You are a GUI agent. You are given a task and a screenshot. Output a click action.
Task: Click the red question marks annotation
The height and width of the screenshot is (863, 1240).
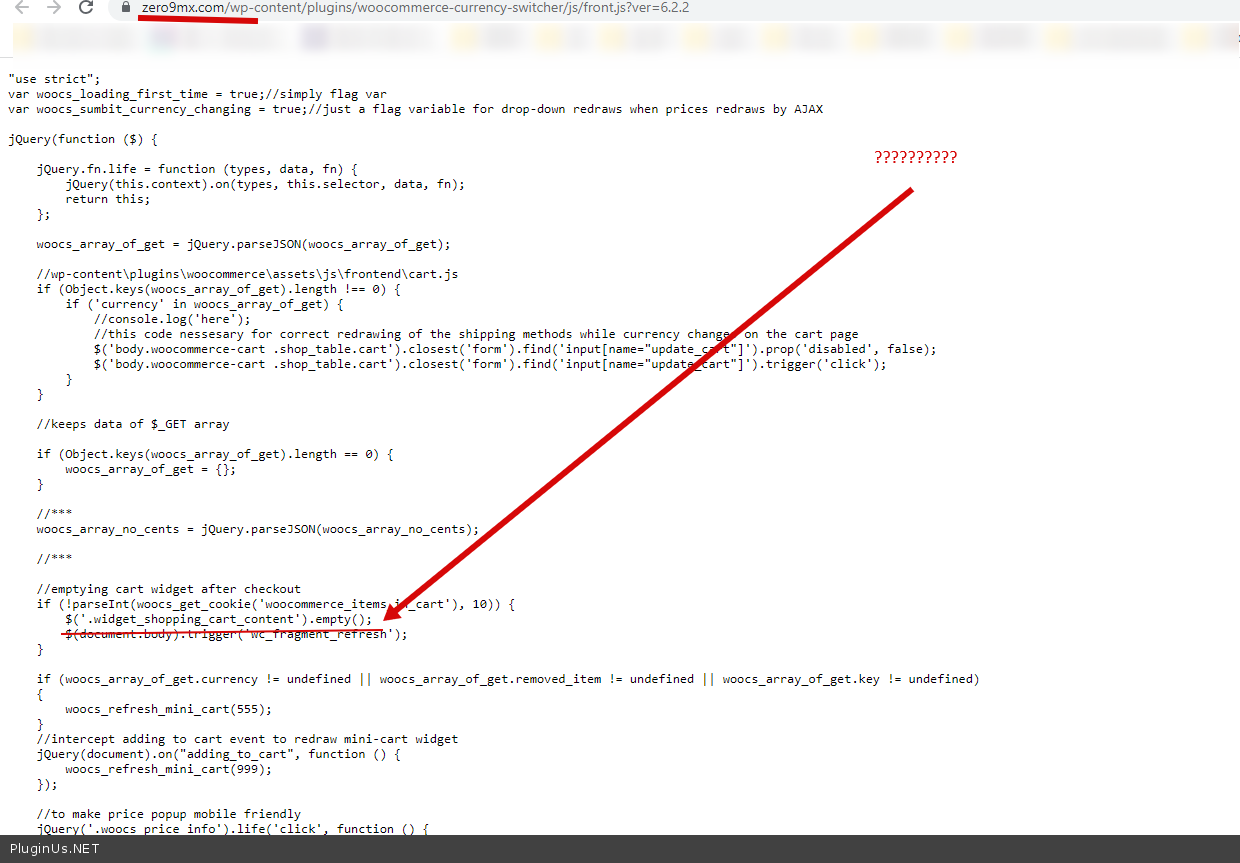coord(915,157)
